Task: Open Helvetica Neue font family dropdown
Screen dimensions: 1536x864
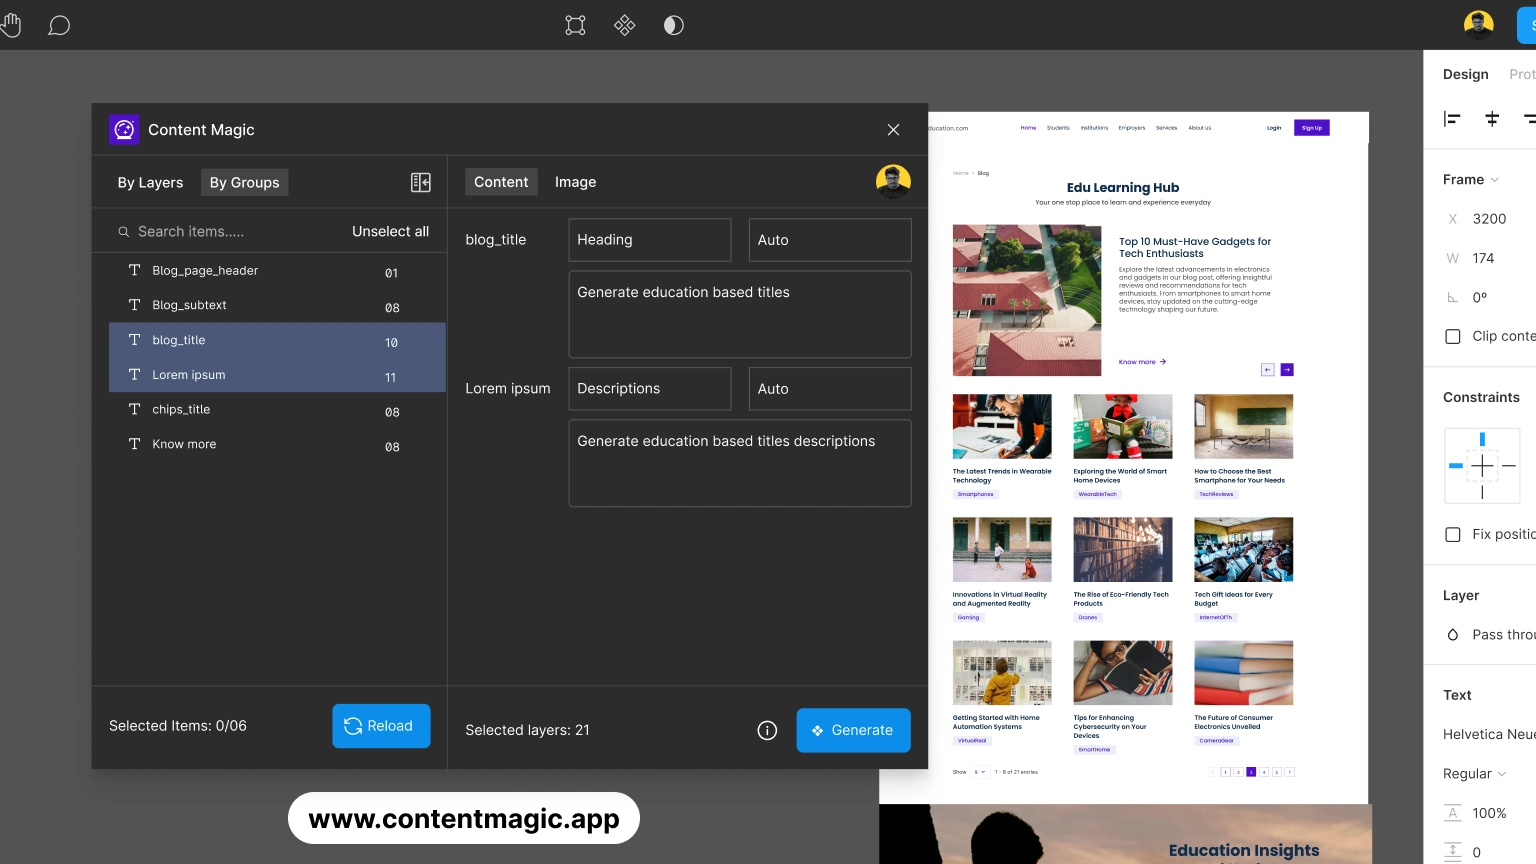Action: coord(1489,734)
